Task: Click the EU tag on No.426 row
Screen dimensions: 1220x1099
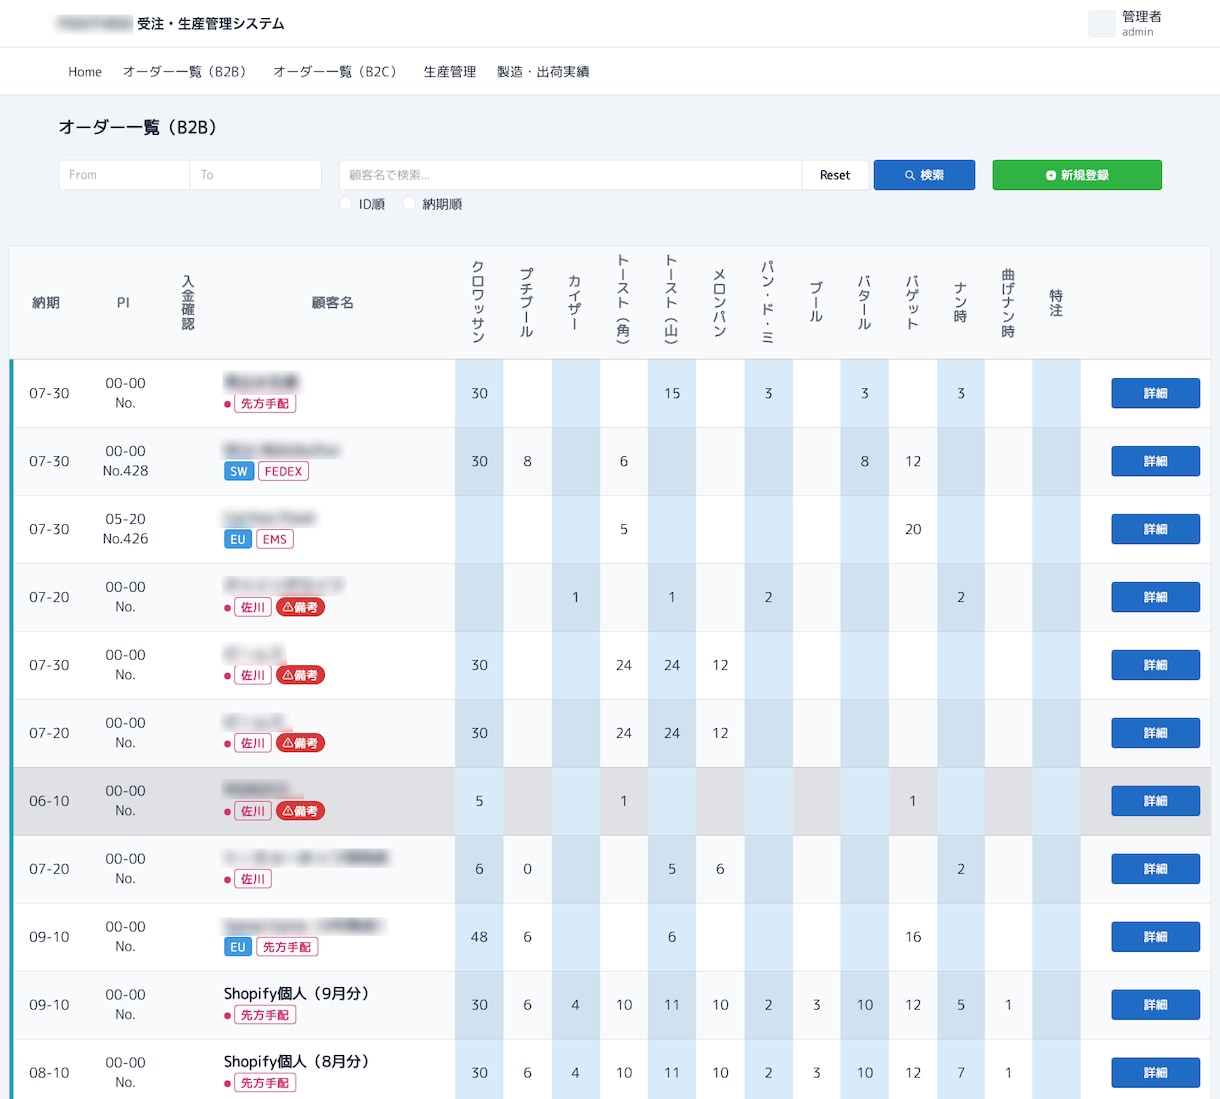Action: (237, 539)
